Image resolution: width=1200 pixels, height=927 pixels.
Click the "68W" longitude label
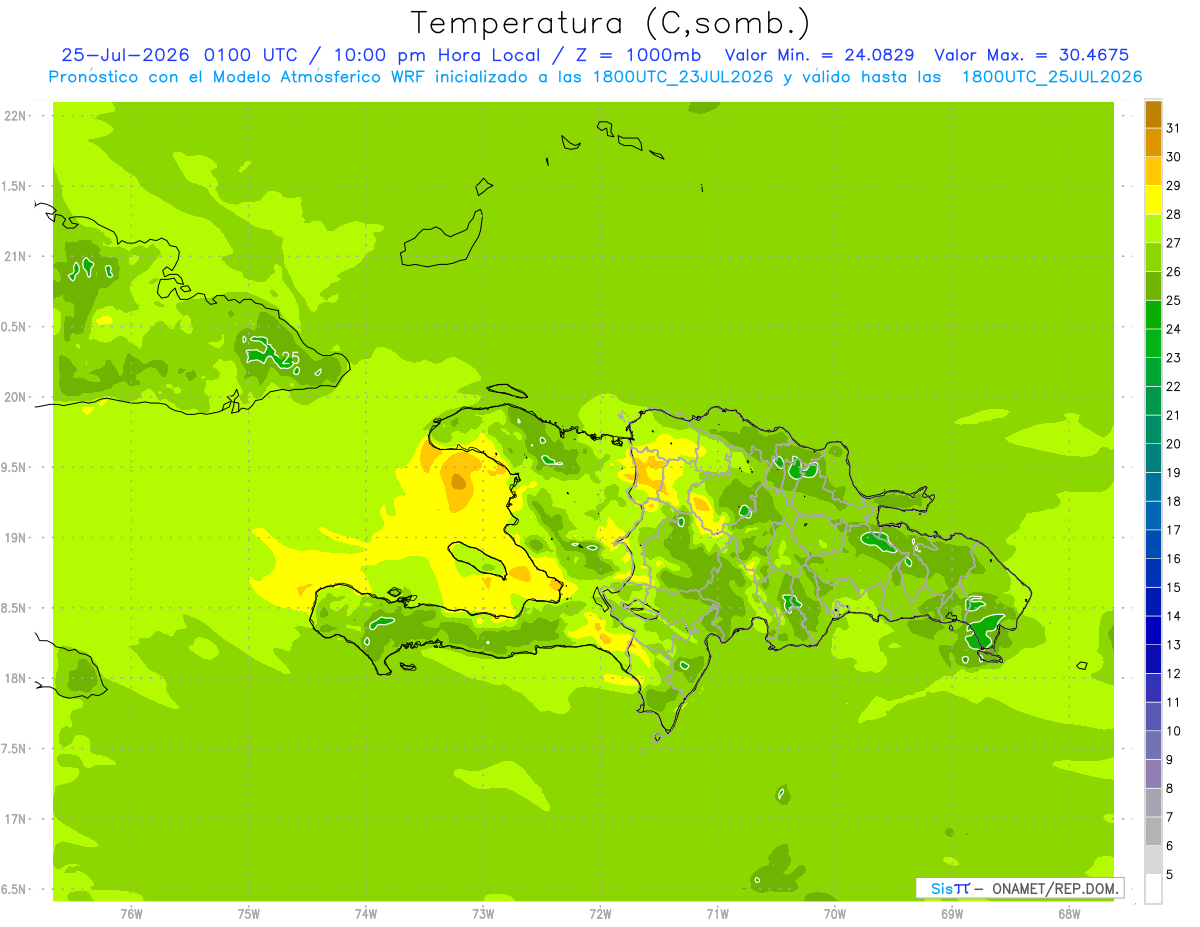[x=1068, y=913]
